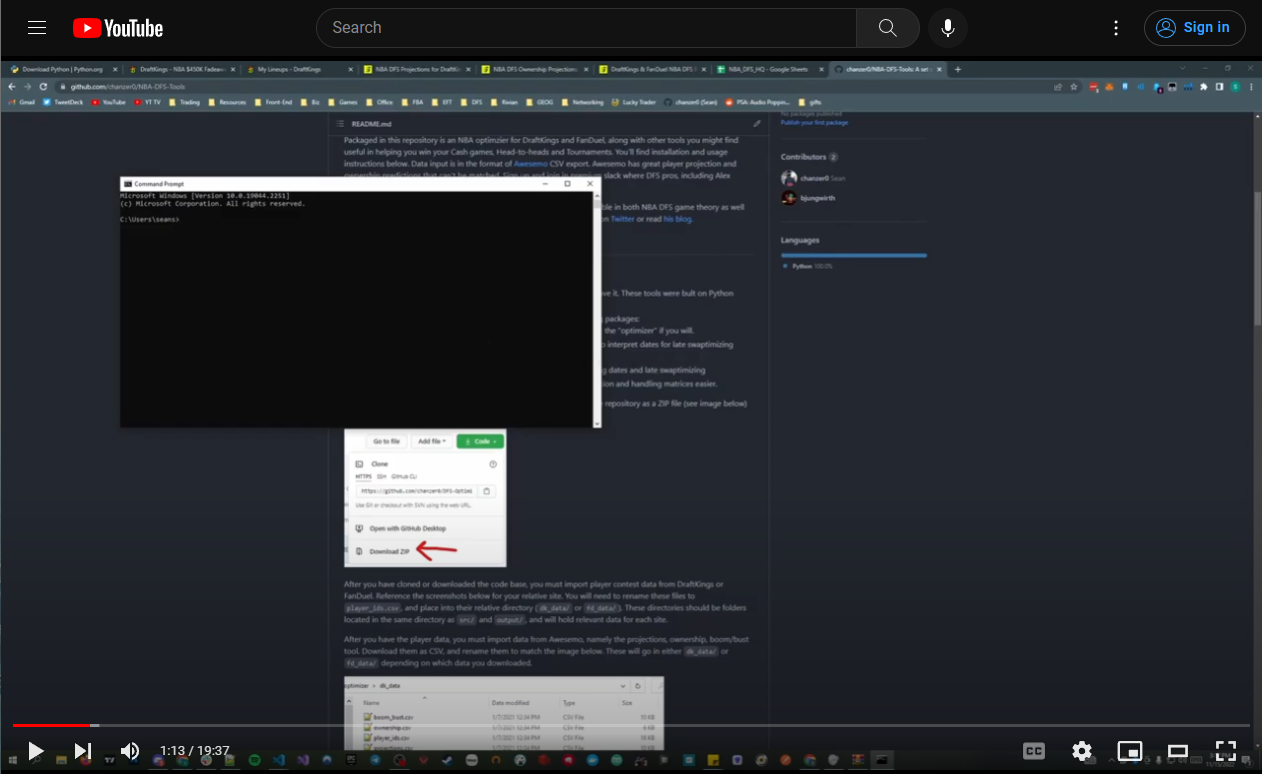Open YouTube's guide hamburger menu
The height and width of the screenshot is (774, 1262).
coord(37,27)
